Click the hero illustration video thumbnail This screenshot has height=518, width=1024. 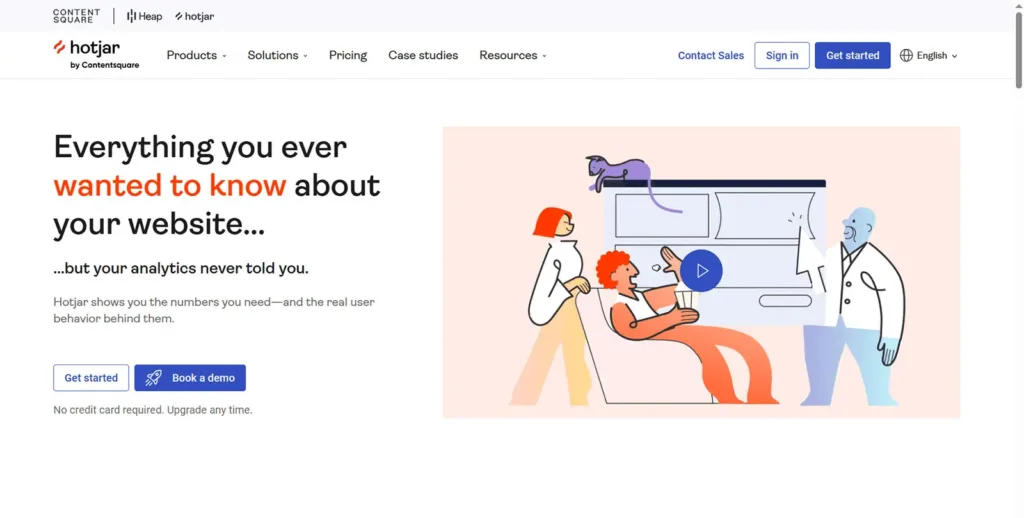[701, 272]
